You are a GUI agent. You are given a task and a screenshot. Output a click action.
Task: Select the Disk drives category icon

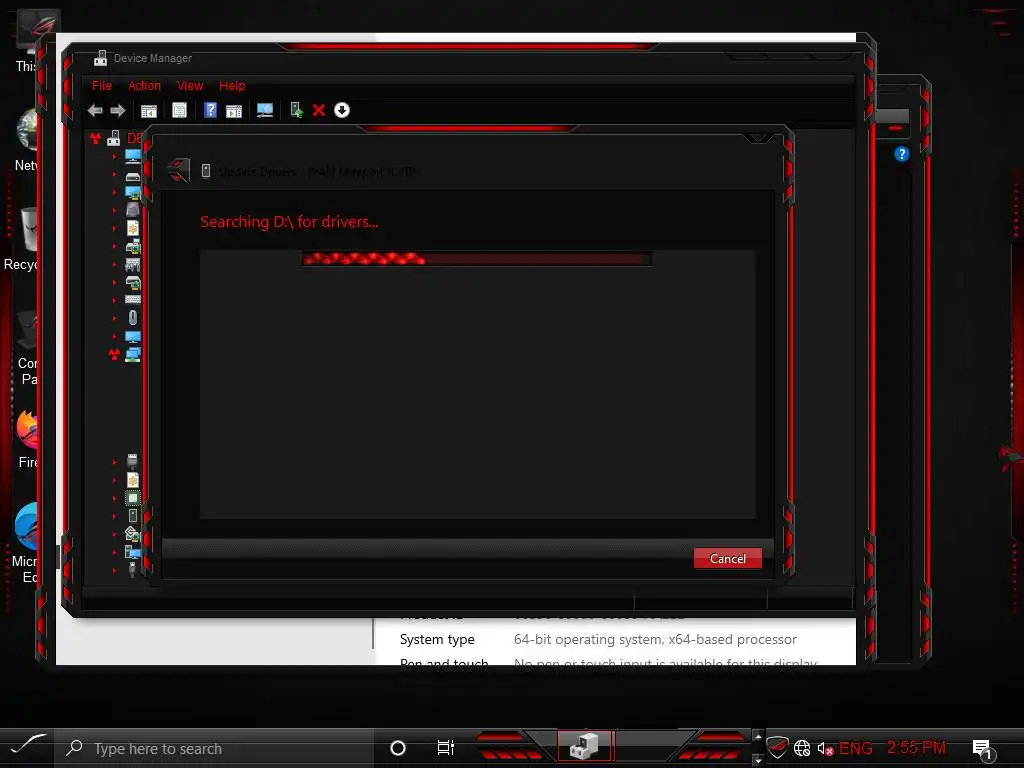(x=133, y=176)
